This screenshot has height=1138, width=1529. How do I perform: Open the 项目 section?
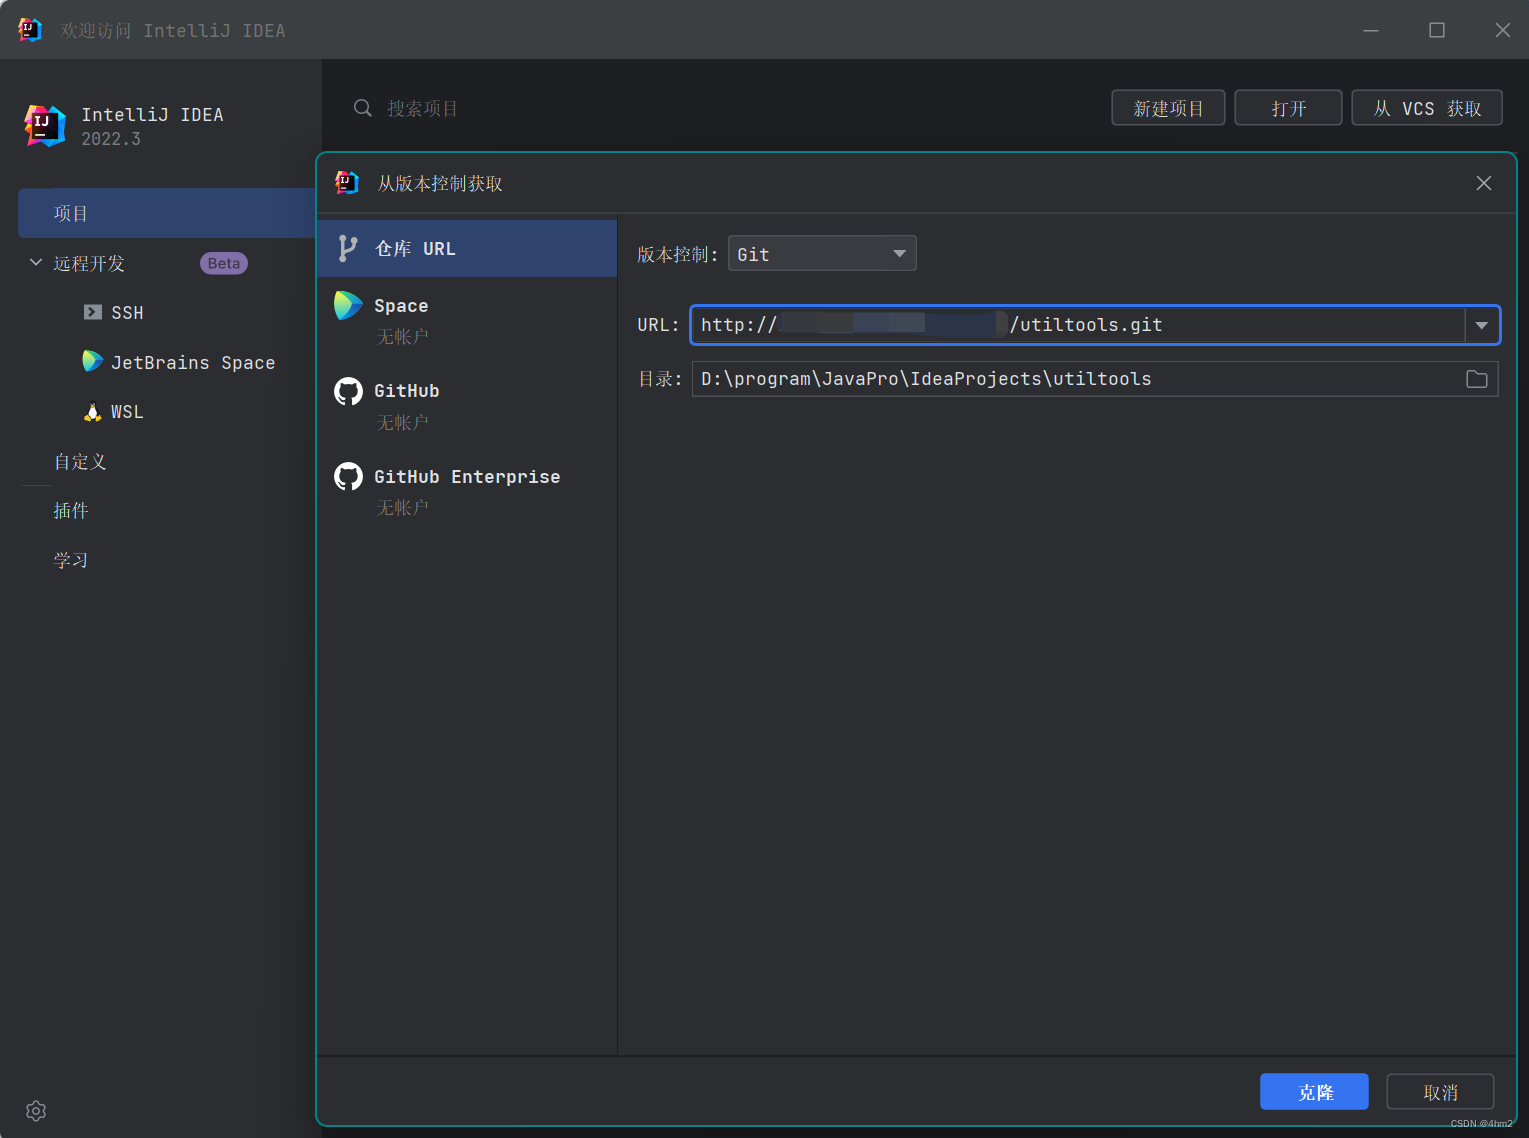(x=167, y=213)
